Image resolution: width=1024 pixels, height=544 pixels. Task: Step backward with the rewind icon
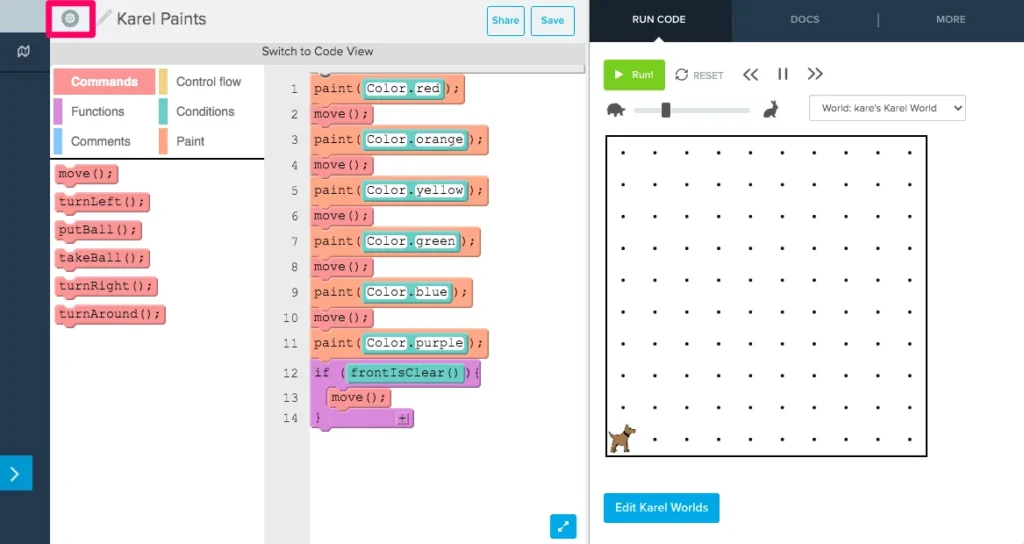click(x=750, y=75)
